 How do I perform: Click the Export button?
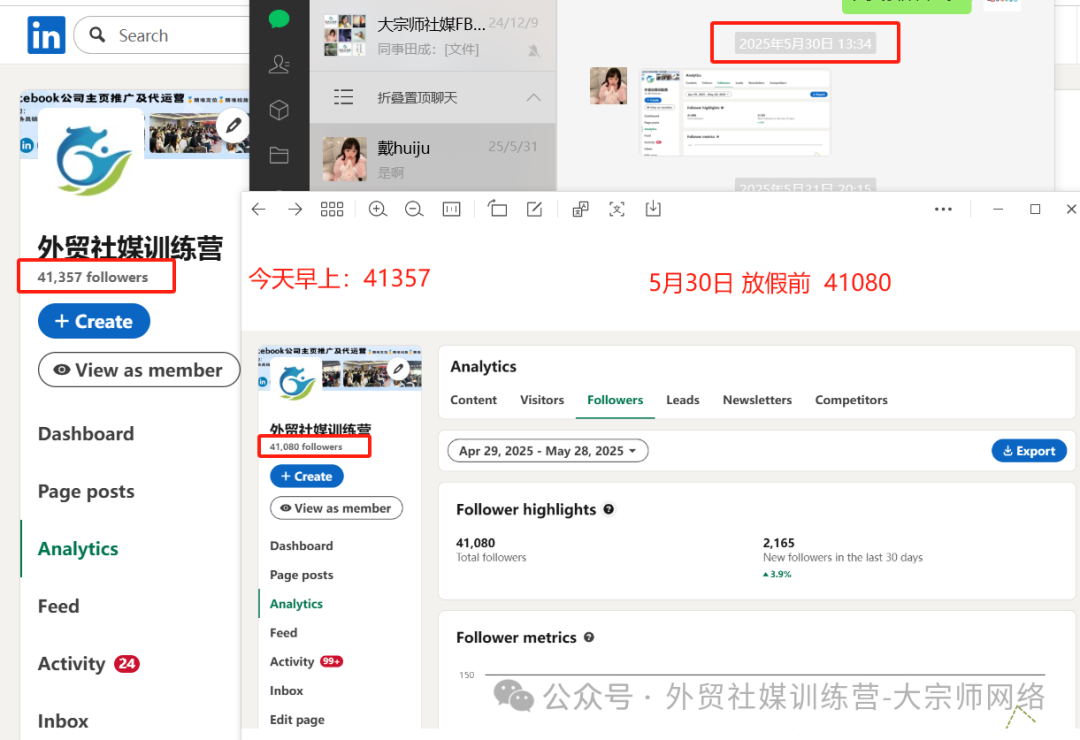(x=1029, y=451)
